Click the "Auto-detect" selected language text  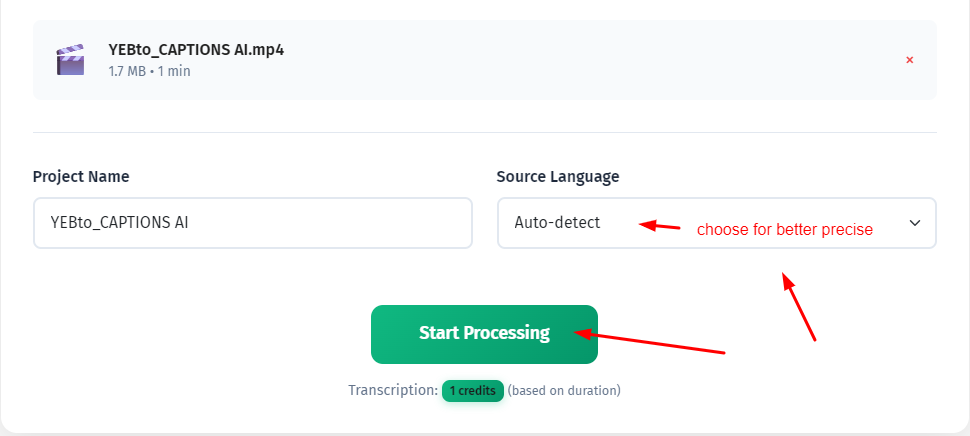point(557,223)
